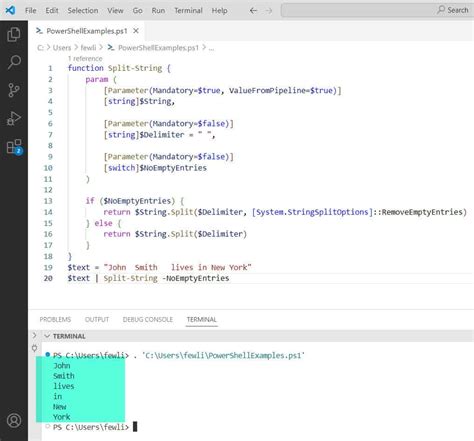Click 'function Split-String' on line 1

(x=115, y=68)
